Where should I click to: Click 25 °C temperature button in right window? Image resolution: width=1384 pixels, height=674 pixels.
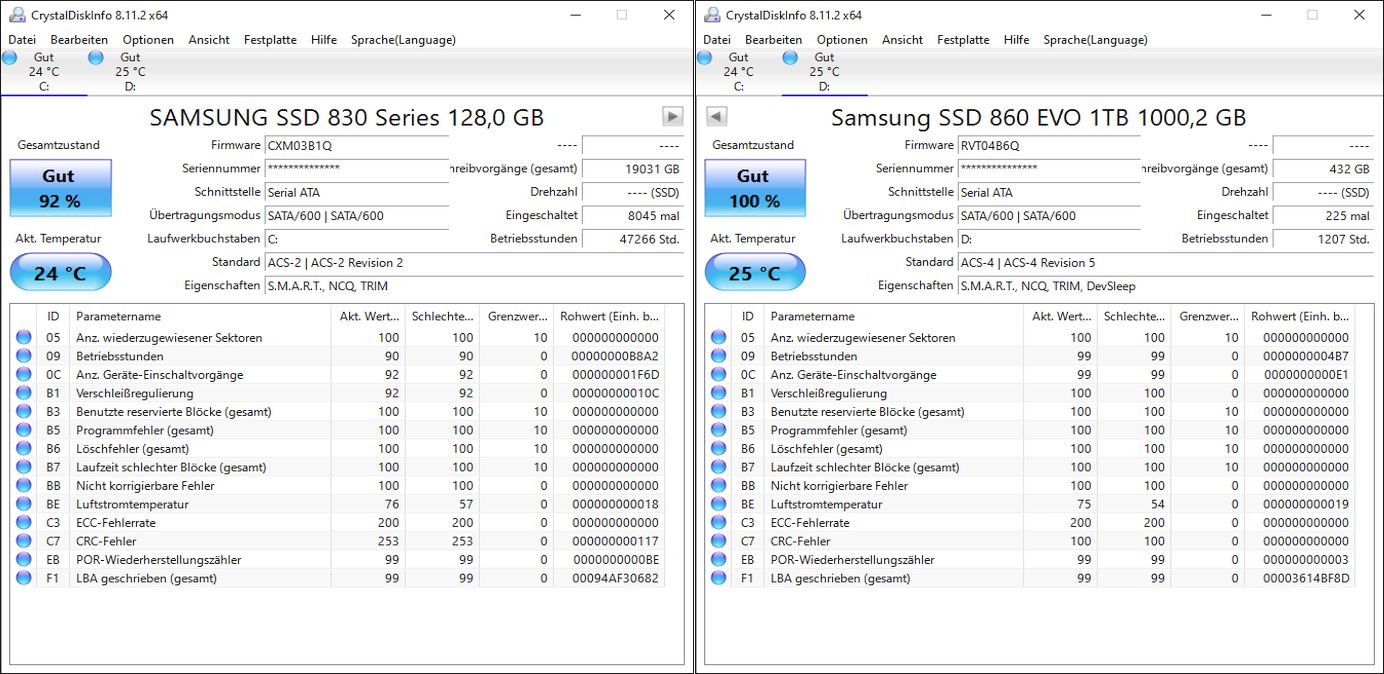point(755,273)
